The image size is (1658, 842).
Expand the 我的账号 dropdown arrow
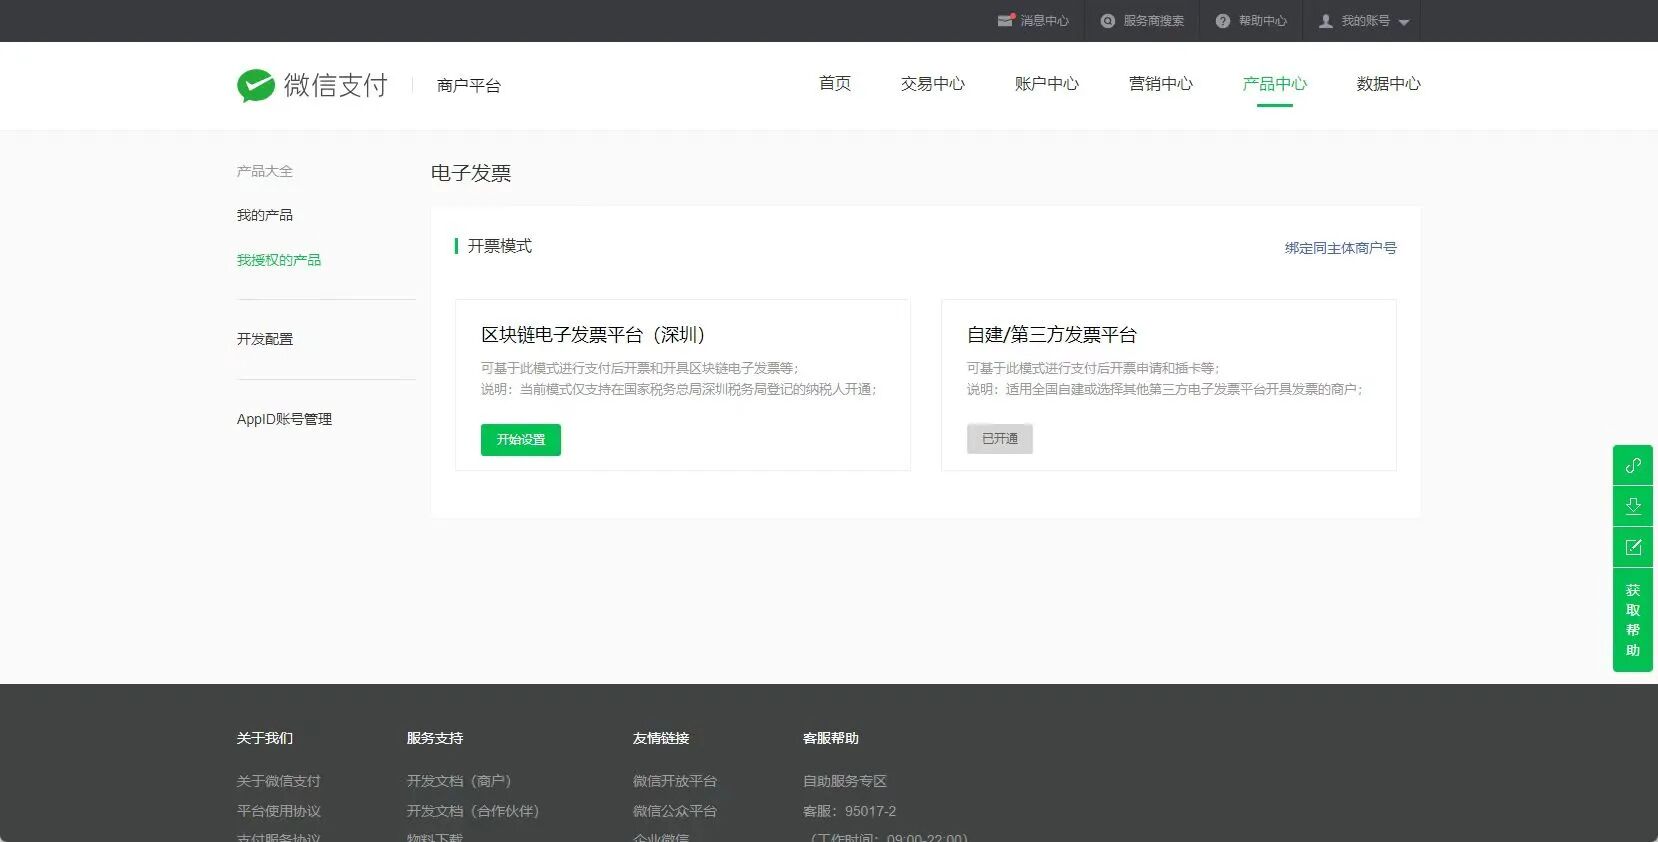point(1404,22)
